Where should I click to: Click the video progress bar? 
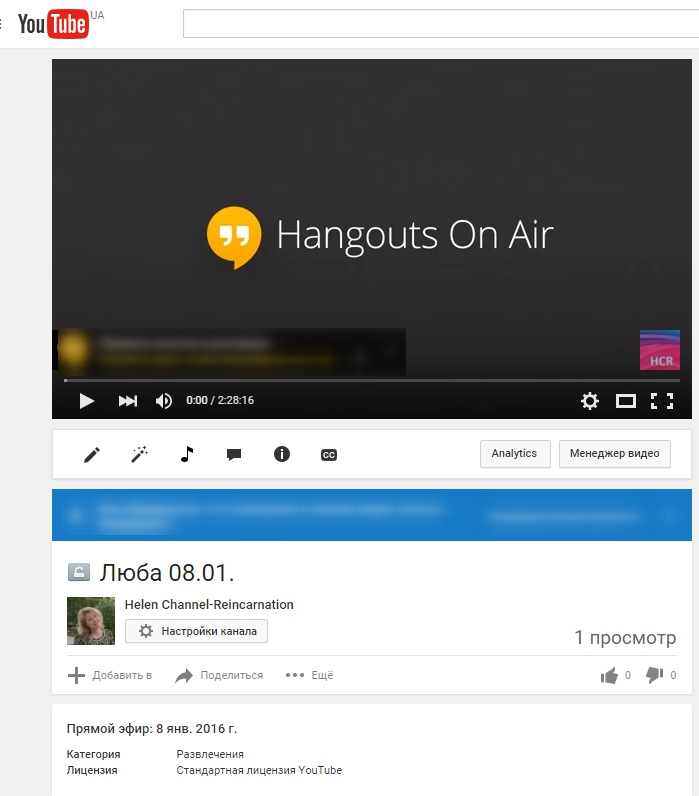(370, 380)
